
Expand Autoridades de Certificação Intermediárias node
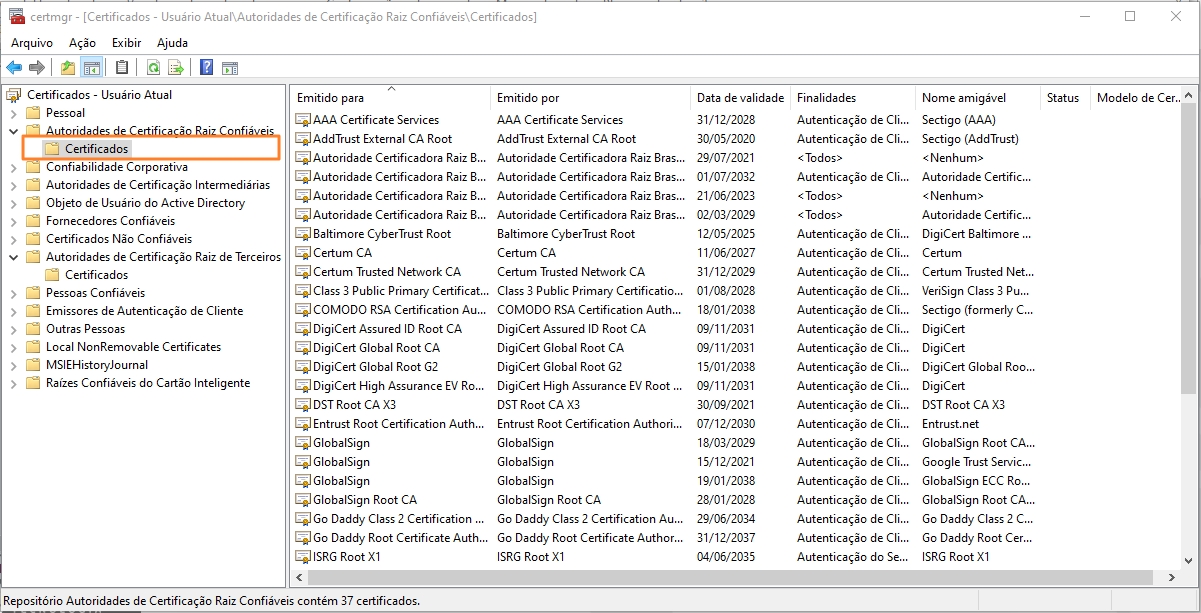pyautogui.click(x=13, y=185)
